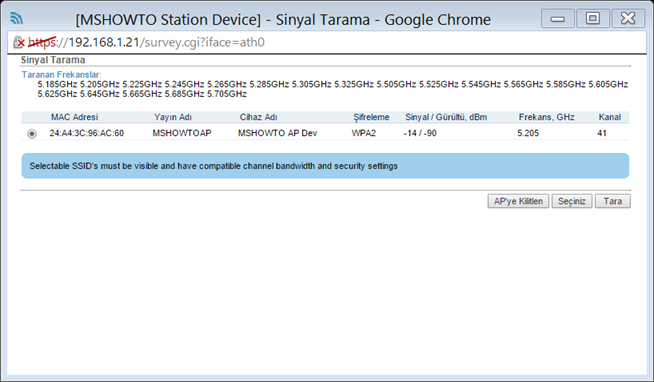Close the Sinyal Tarama window
654x382 pixels.
pyautogui.click(x=628, y=19)
